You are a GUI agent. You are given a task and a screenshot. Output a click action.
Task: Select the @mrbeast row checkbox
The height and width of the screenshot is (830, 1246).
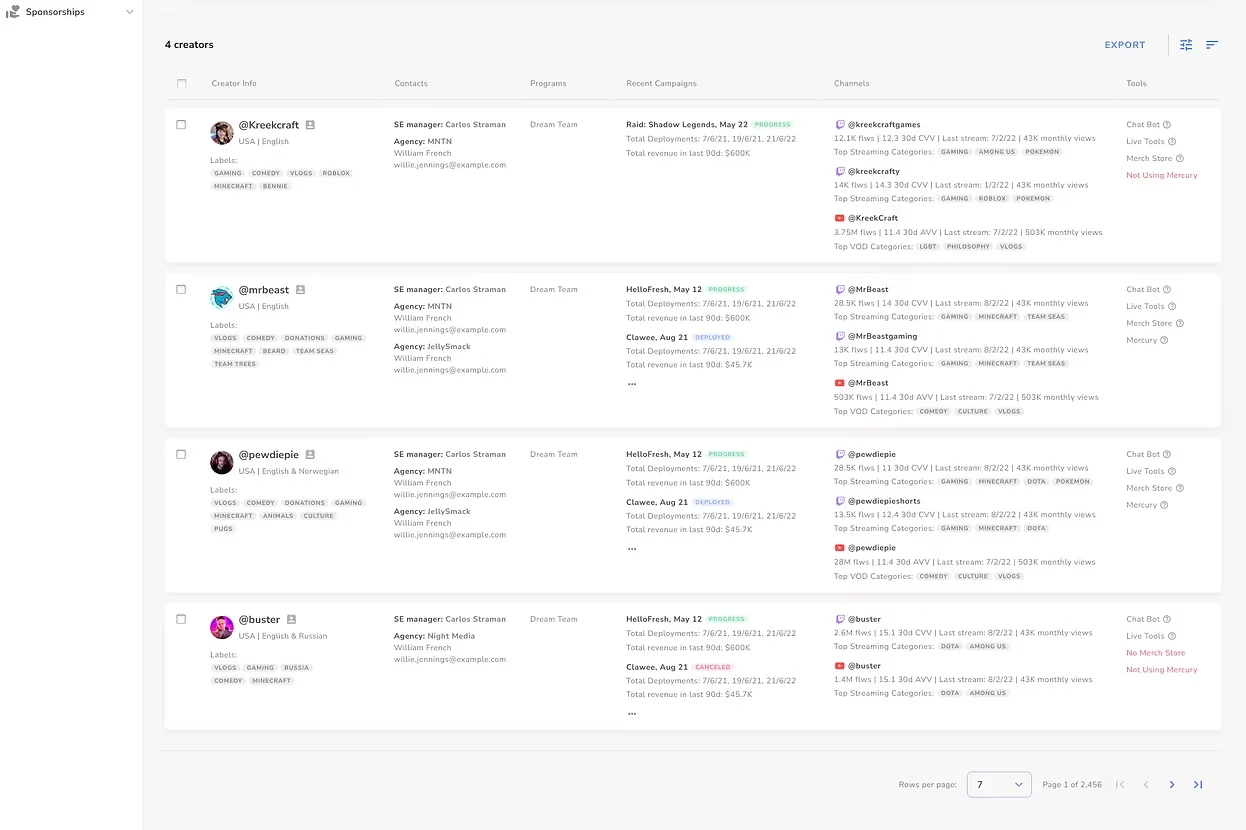(x=181, y=290)
